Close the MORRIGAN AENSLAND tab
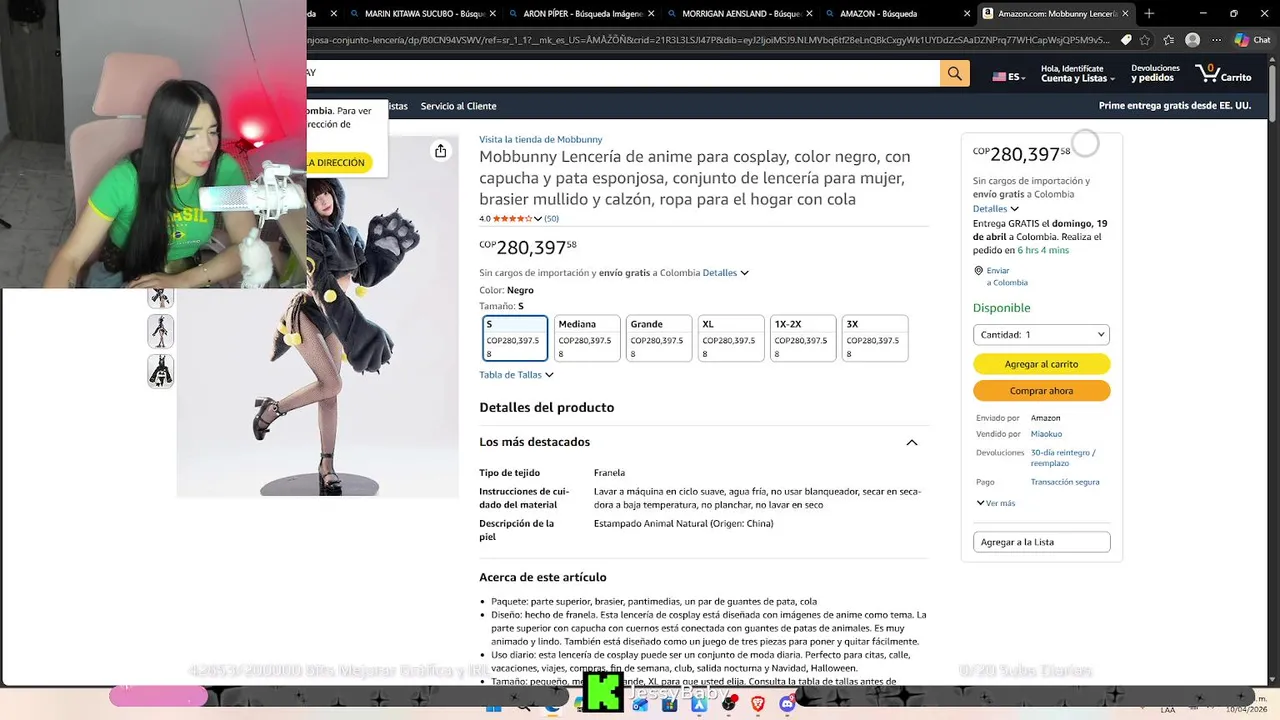 click(x=809, y=14)
